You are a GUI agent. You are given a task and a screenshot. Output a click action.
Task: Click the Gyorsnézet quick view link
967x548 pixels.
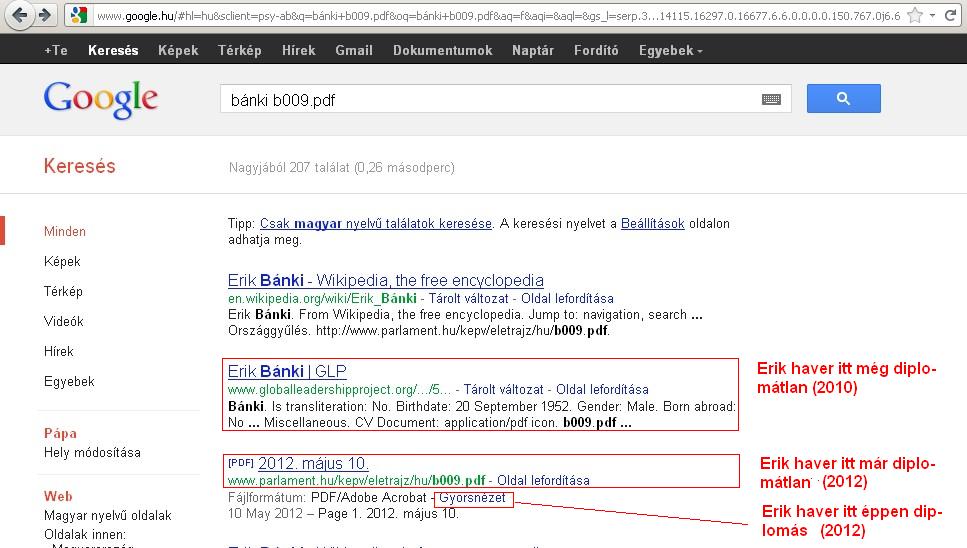pyautogui.click(x=475, y=498)
